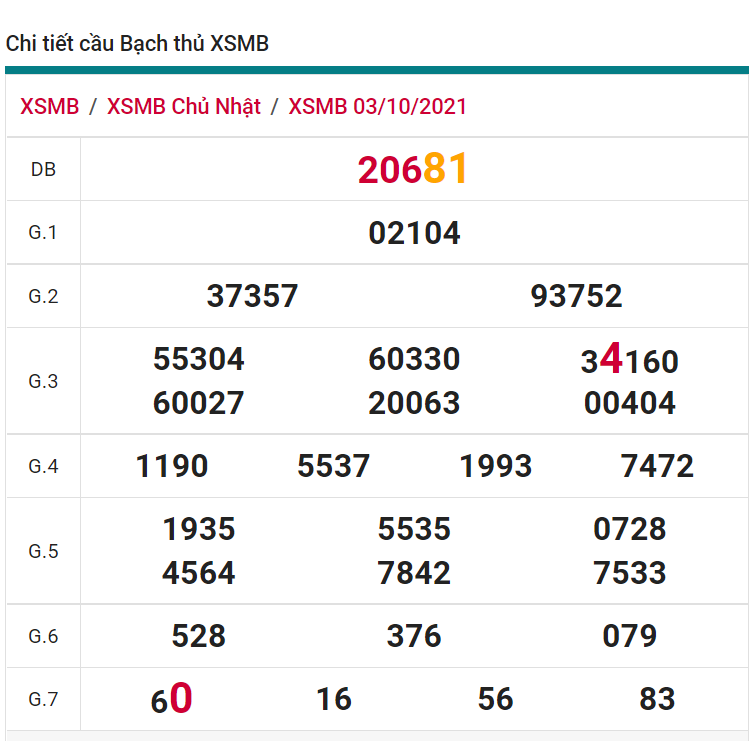This screenshot has width=751, height=741.
Task: Click the G.1 prize number 02104
Action: [x=414, y=233]
